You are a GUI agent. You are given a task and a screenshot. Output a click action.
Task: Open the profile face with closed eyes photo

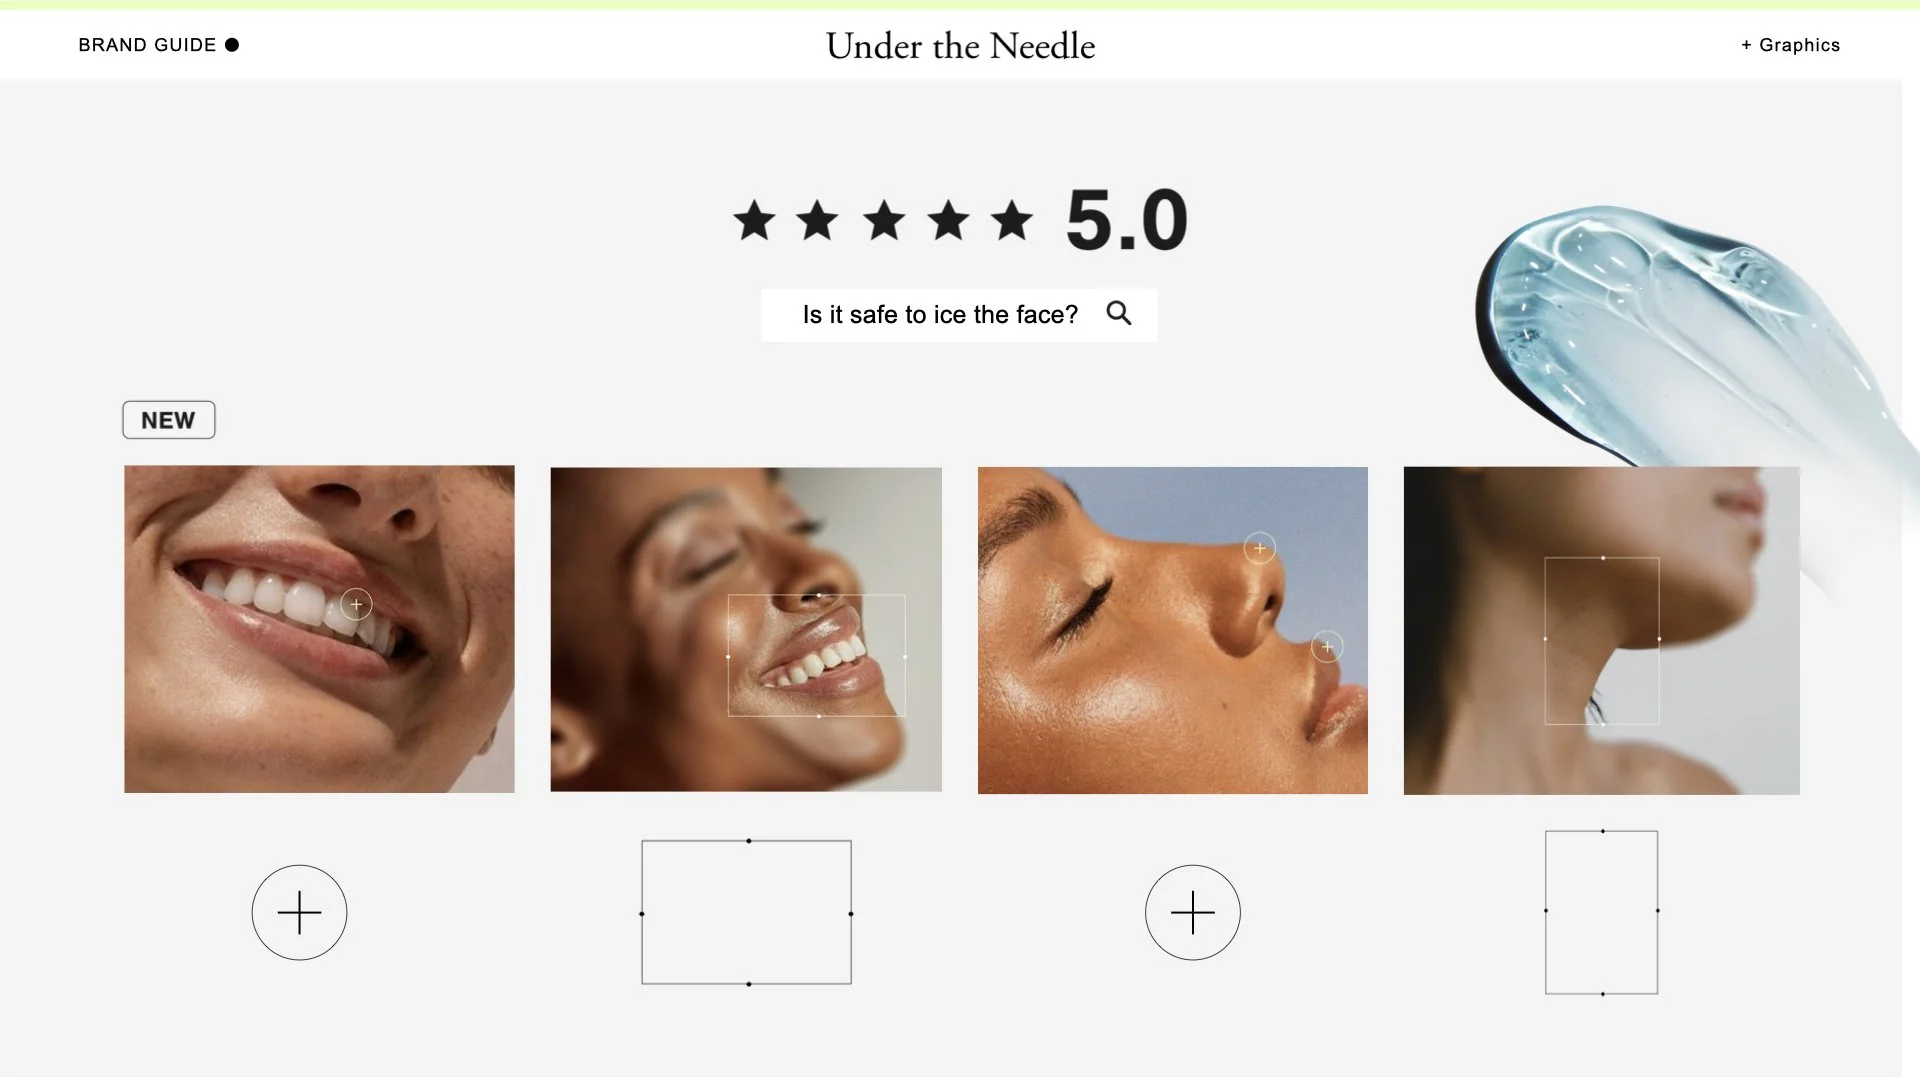click(1173, 630)
